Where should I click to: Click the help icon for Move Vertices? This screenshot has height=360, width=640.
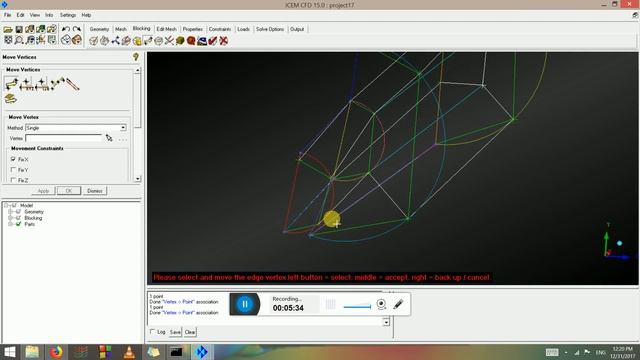[136, 57]
